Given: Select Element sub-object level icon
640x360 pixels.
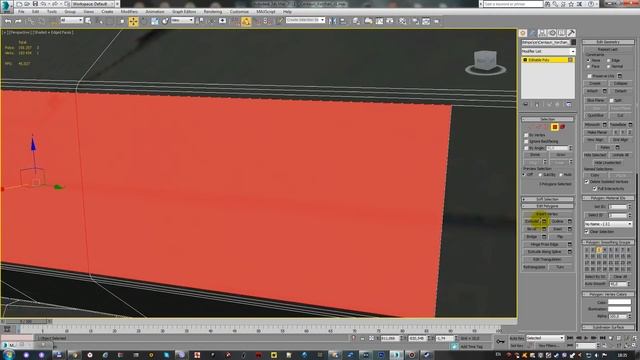Looking at the screenshot, I should [x=562, y=127].
